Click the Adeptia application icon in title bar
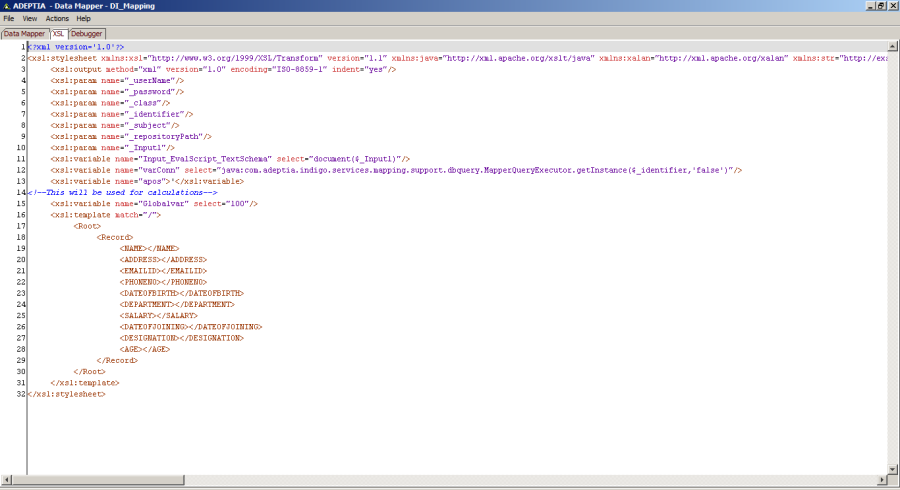900x490 pixels. (x=6, y=6)
